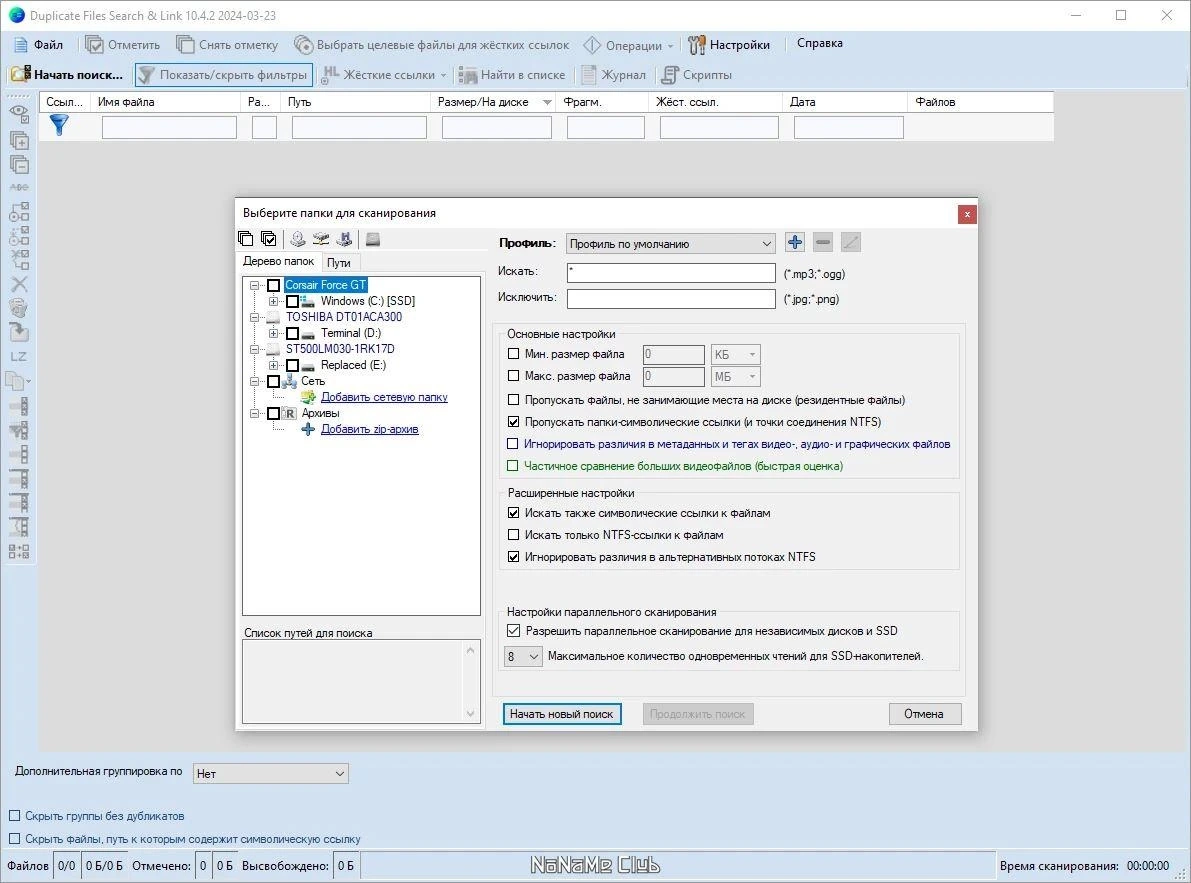Click the blue funnel filter icon

pos(58,125)
